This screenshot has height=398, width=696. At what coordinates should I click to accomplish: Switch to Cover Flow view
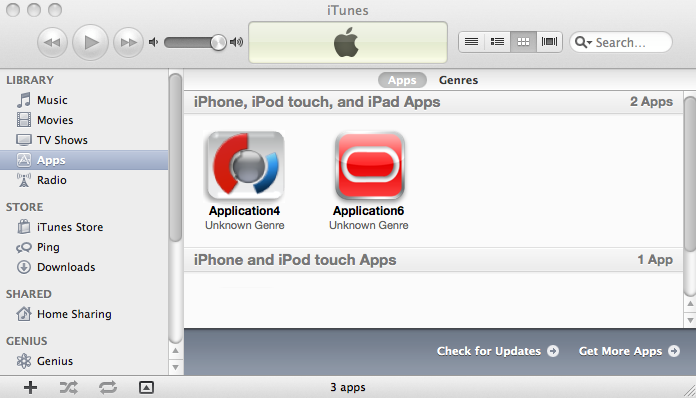(550, 42)
